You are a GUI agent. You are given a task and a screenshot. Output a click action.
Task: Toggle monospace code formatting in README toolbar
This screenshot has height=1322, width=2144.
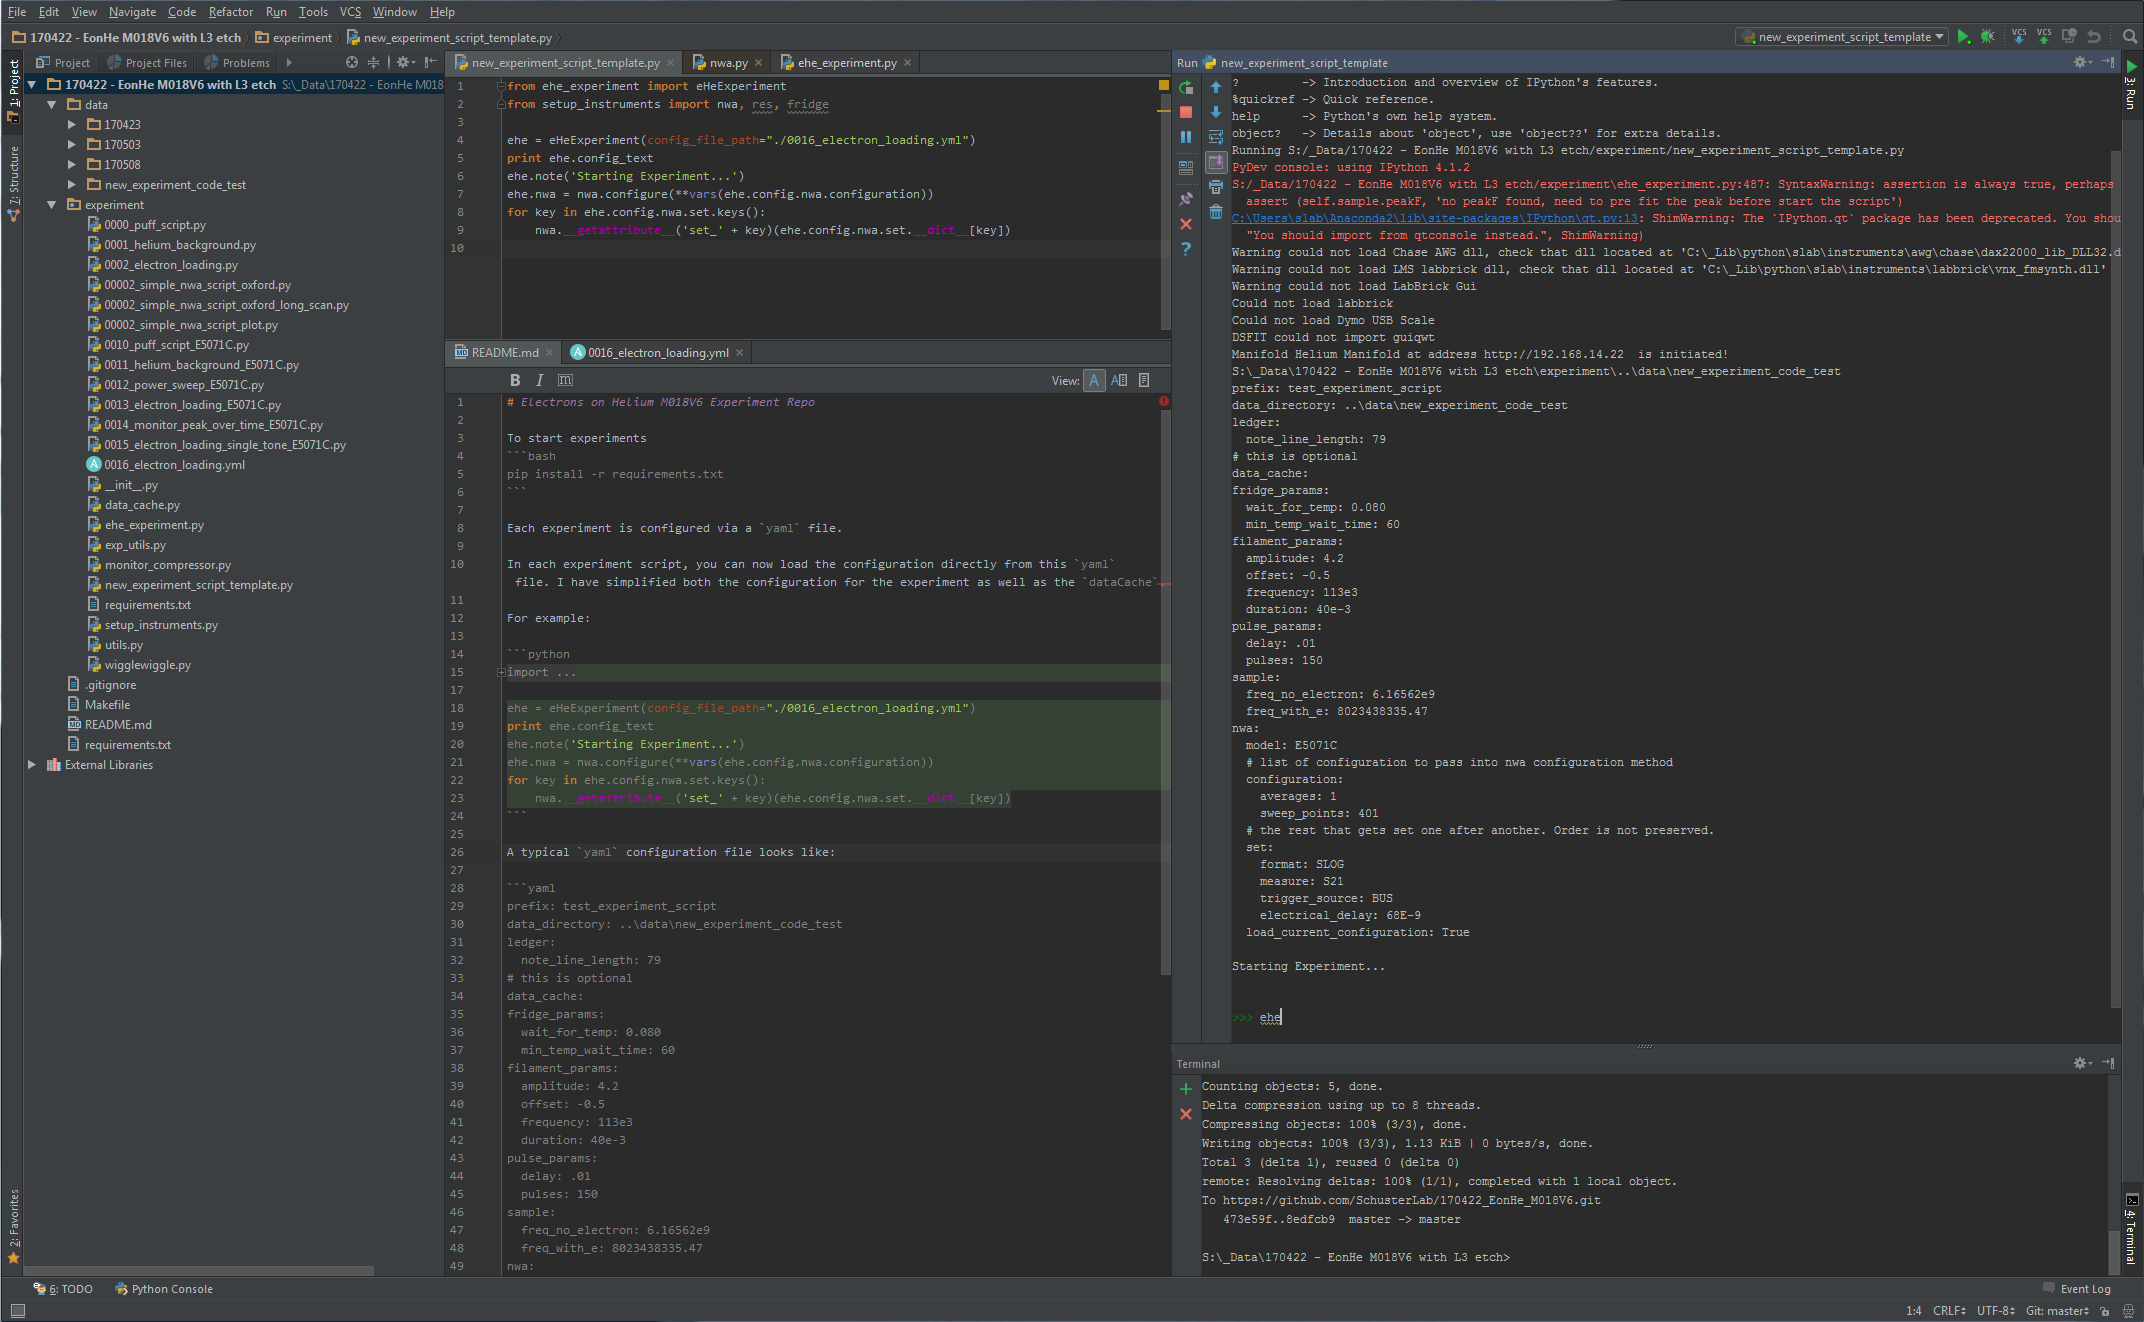coord(565,380)
